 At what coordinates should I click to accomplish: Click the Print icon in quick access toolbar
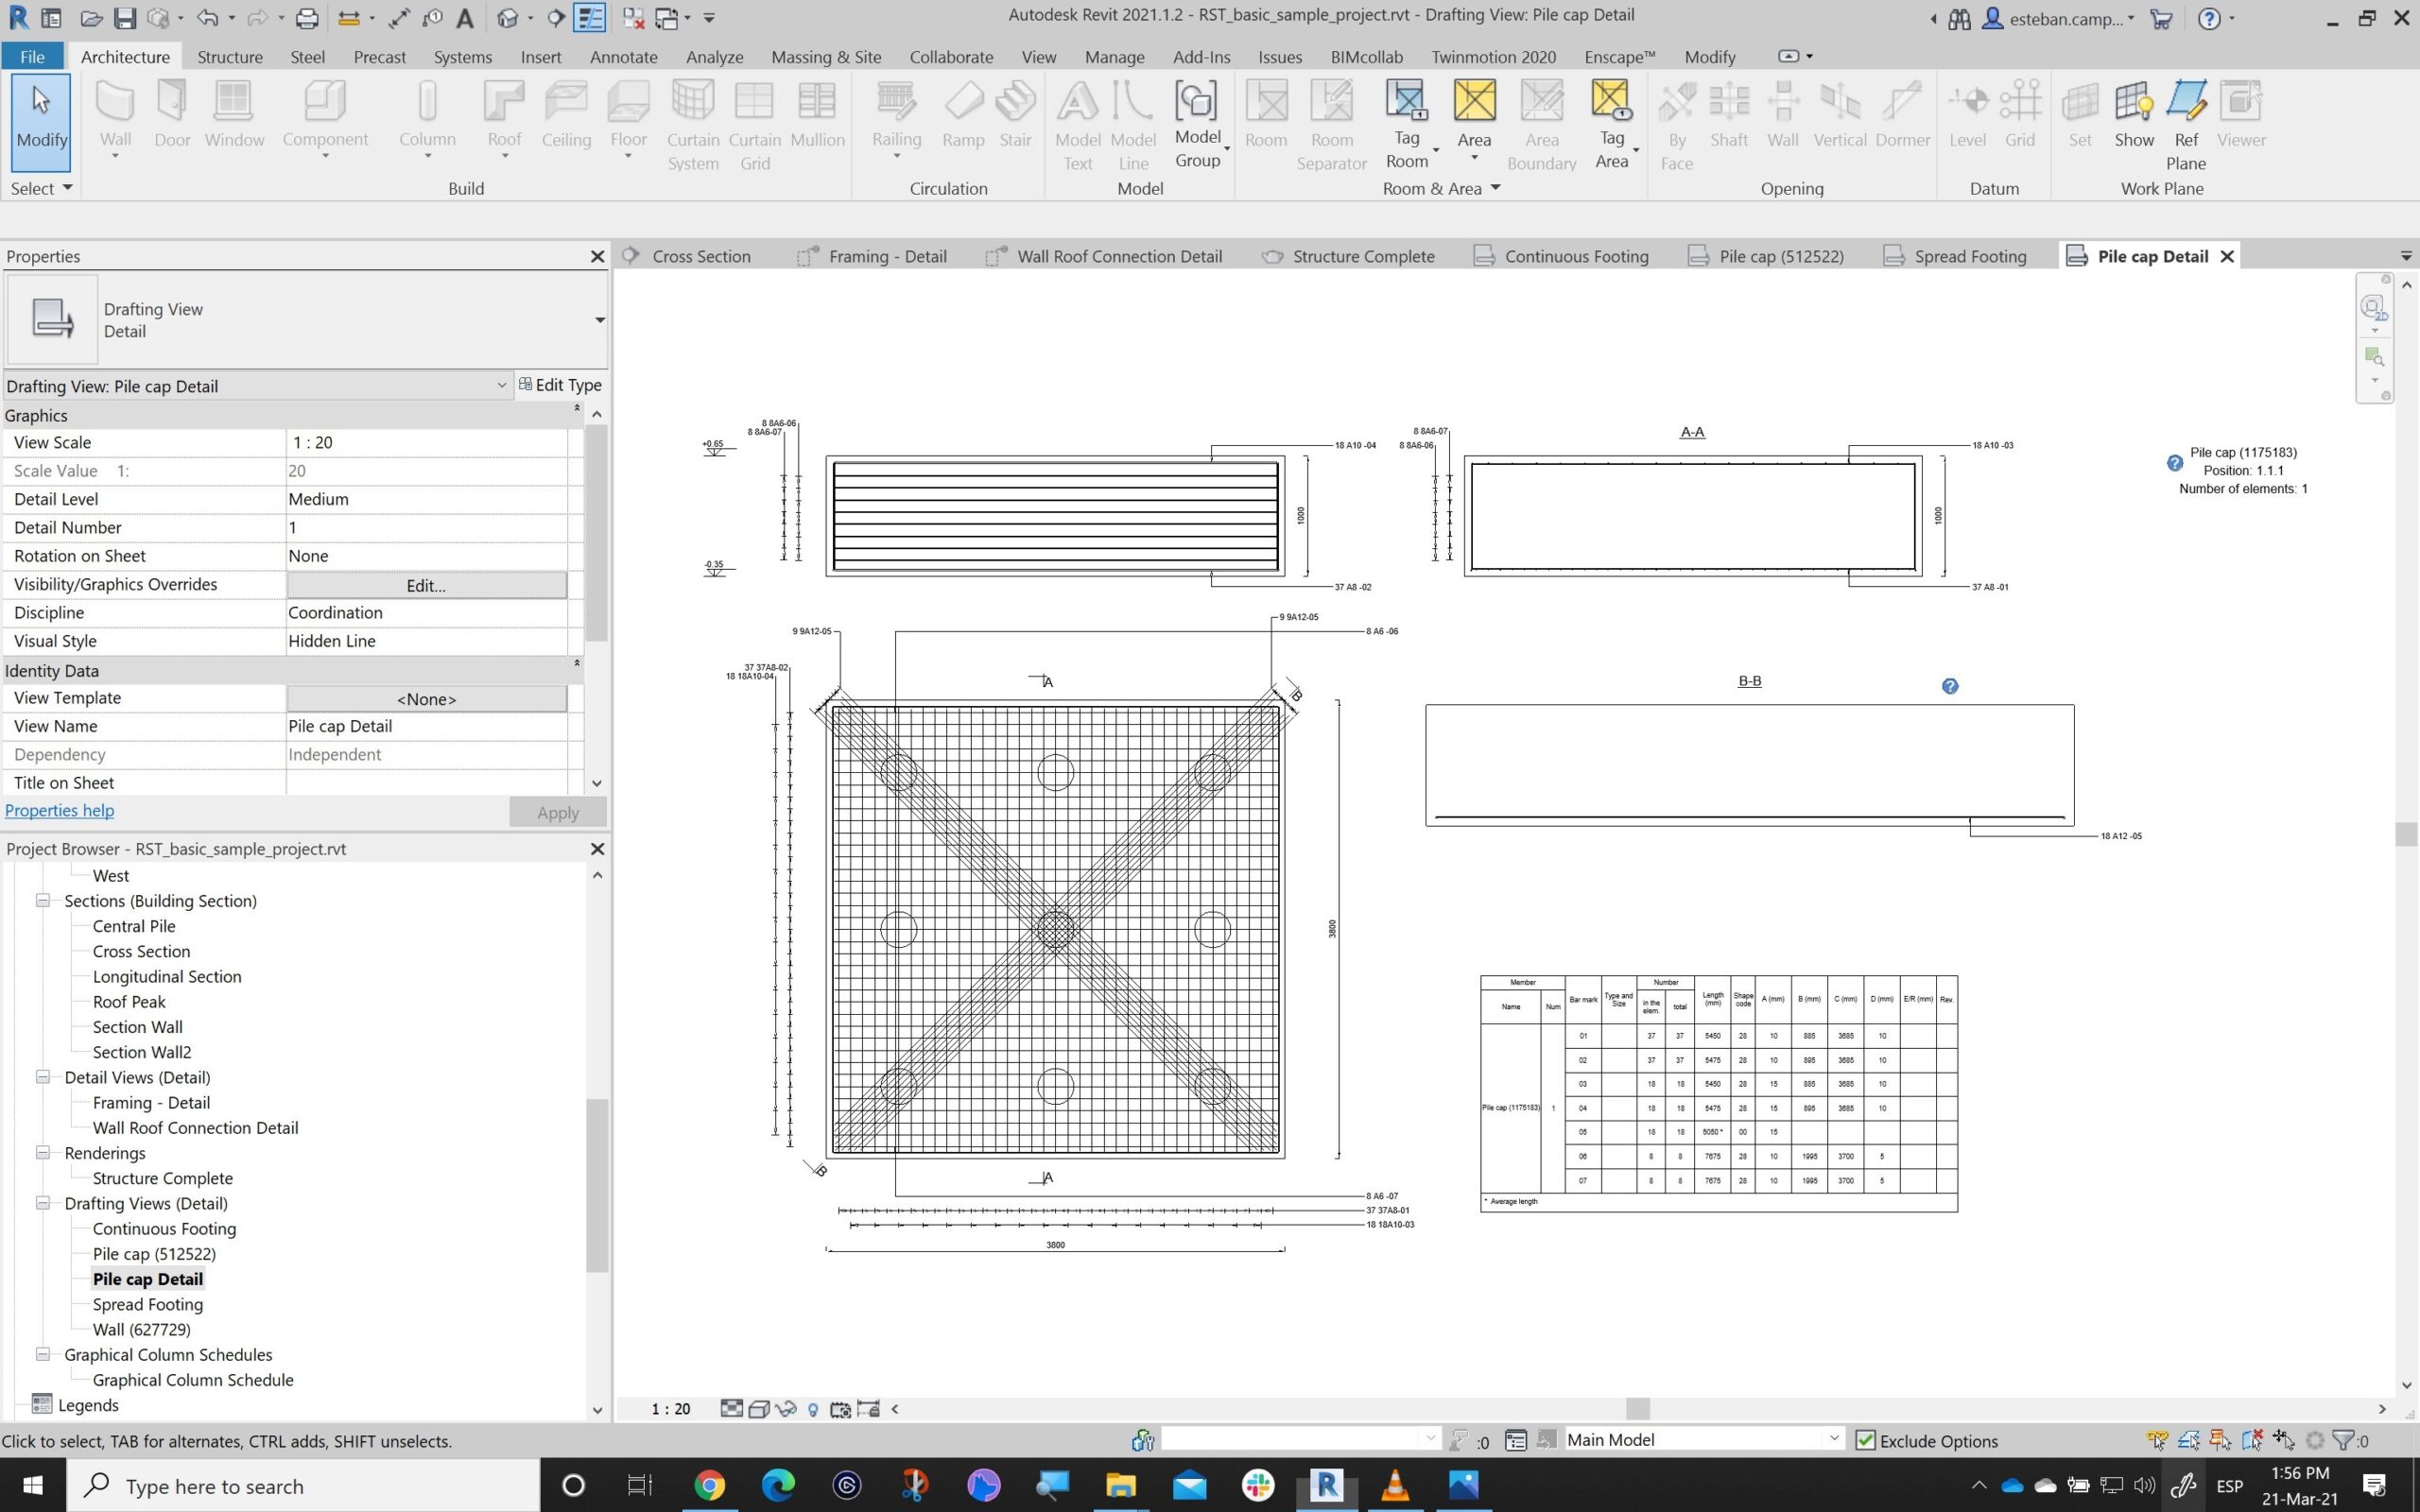[307, 18]
